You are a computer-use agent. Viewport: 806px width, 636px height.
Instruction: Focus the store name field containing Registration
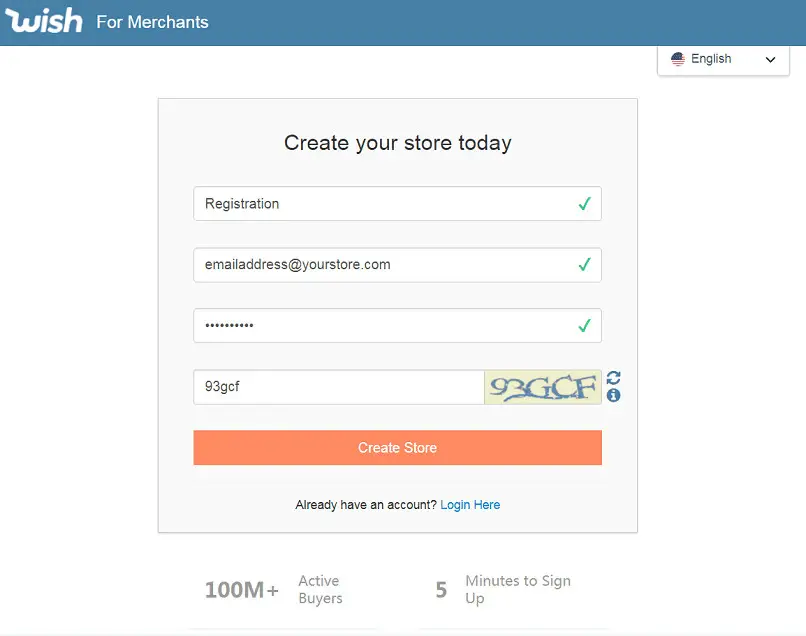380,204
